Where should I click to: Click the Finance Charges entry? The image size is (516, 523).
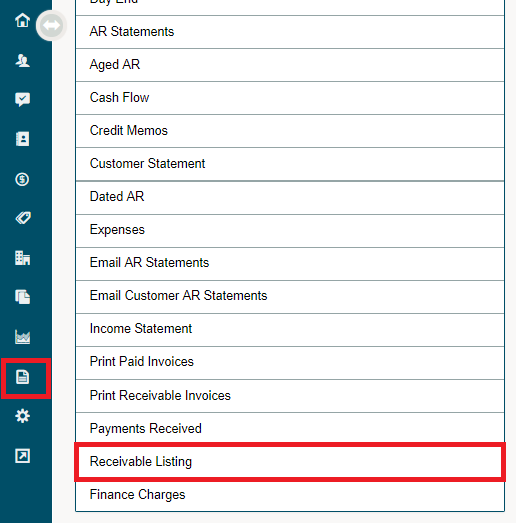click(290, 495)
